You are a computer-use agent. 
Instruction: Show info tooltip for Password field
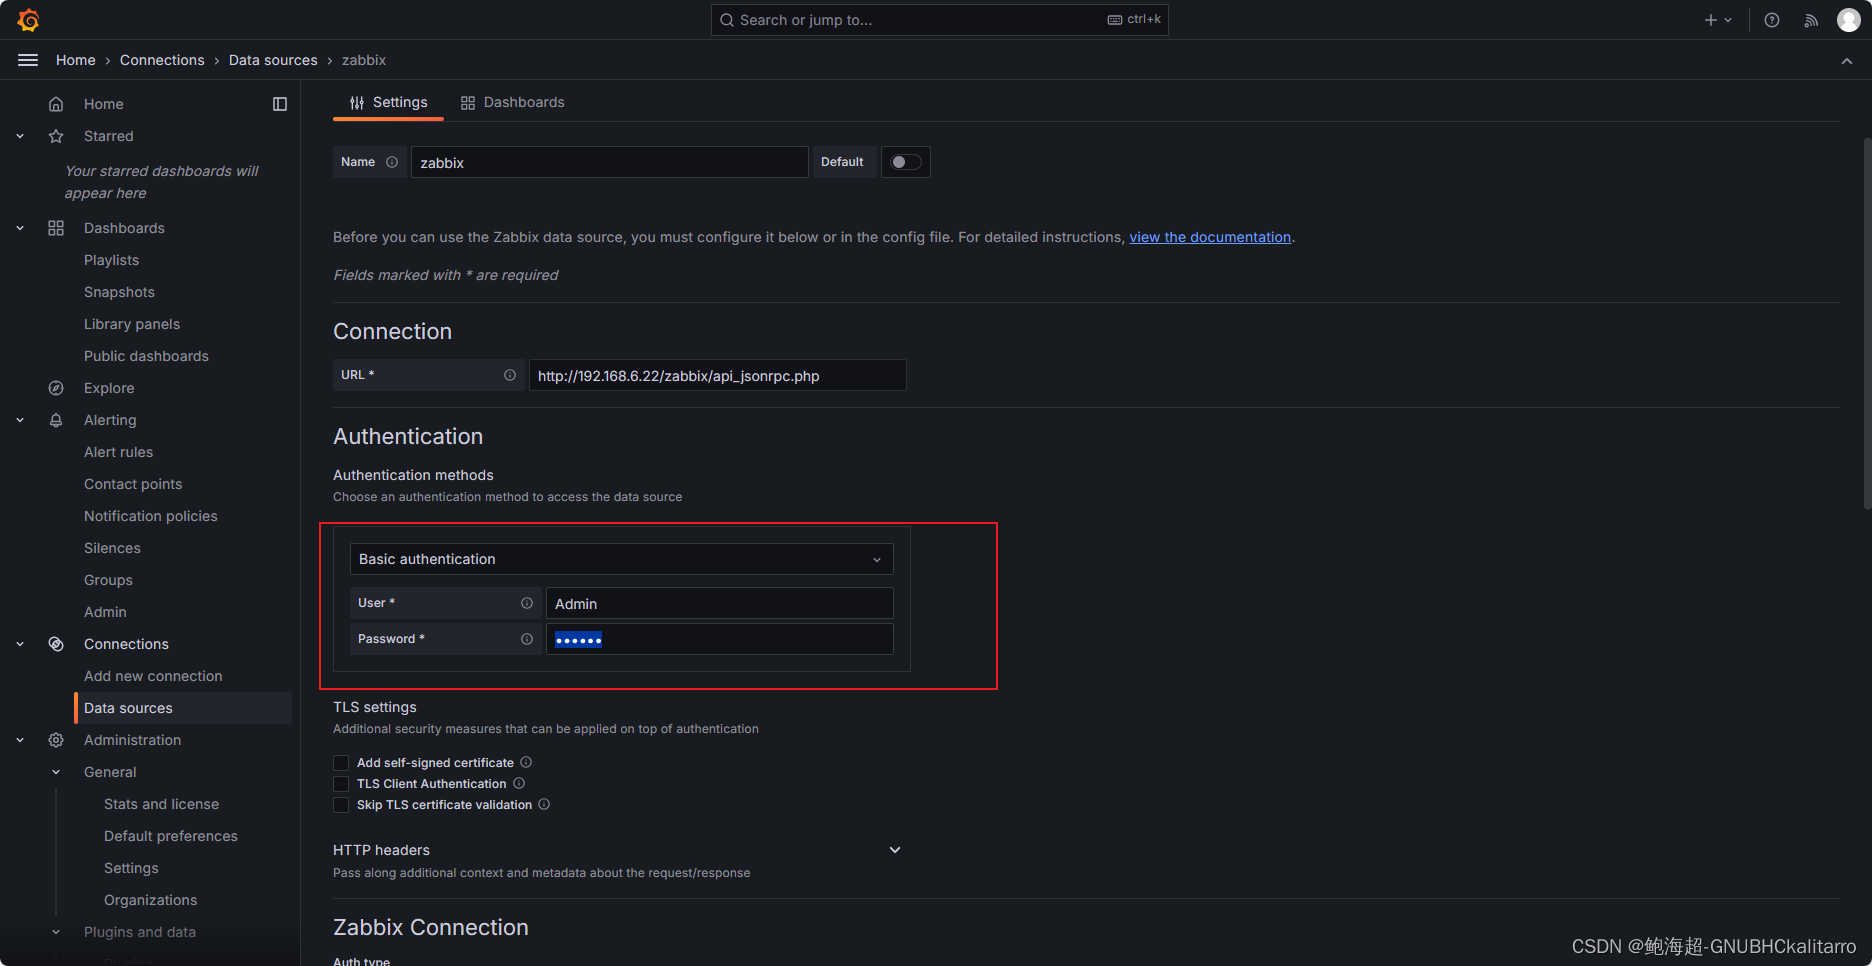pos(527,639)
